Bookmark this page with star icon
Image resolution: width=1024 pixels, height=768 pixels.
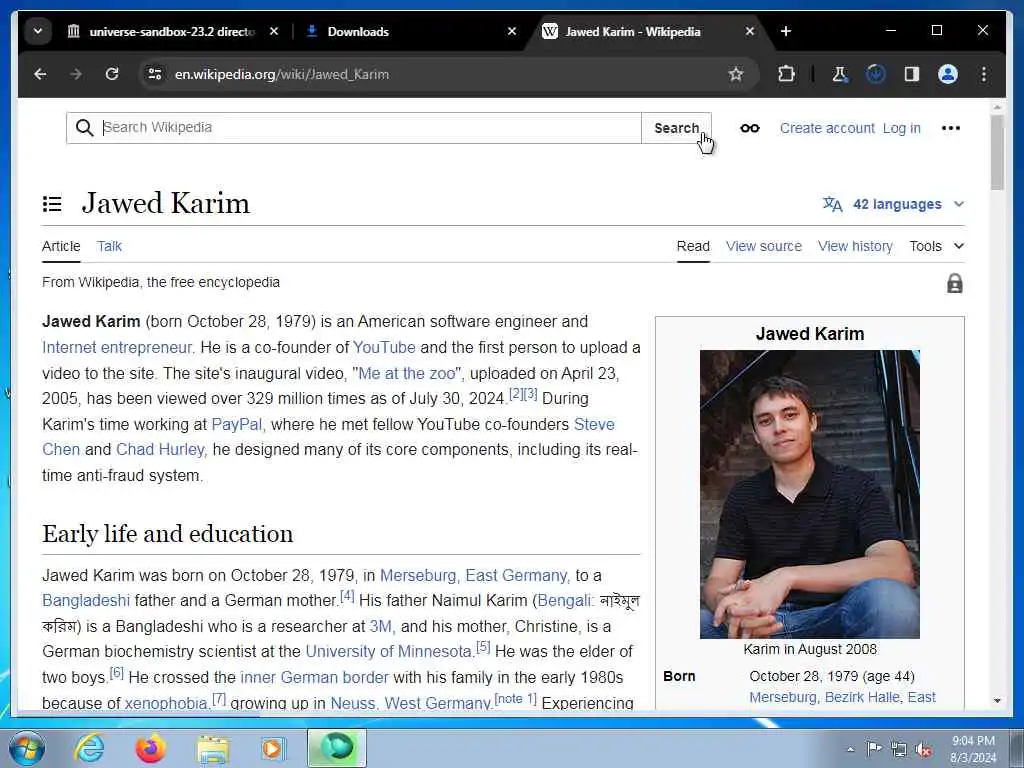pos(736,74)
